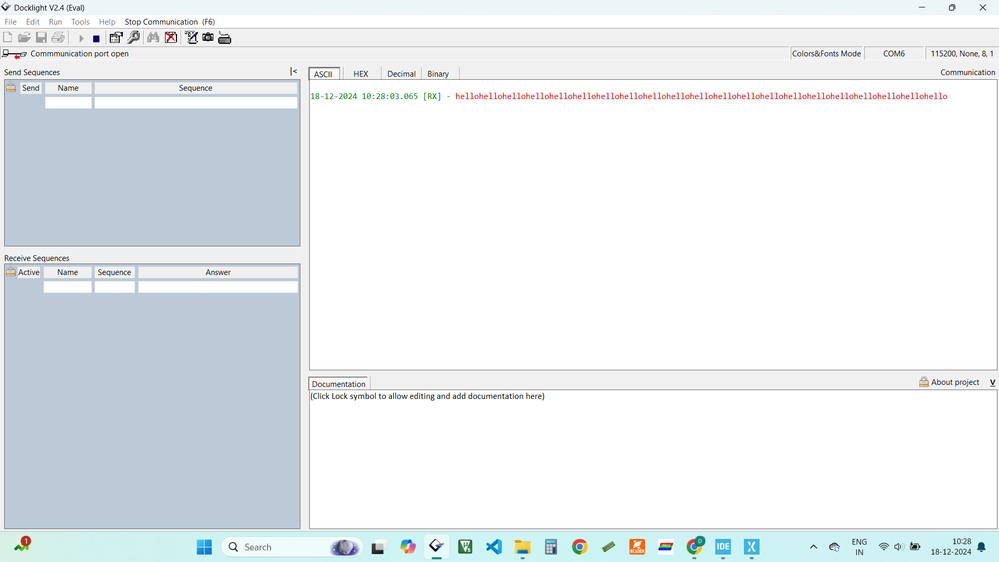Click Stop Communication (F6) in menu bar

click(x=169, y=22)
